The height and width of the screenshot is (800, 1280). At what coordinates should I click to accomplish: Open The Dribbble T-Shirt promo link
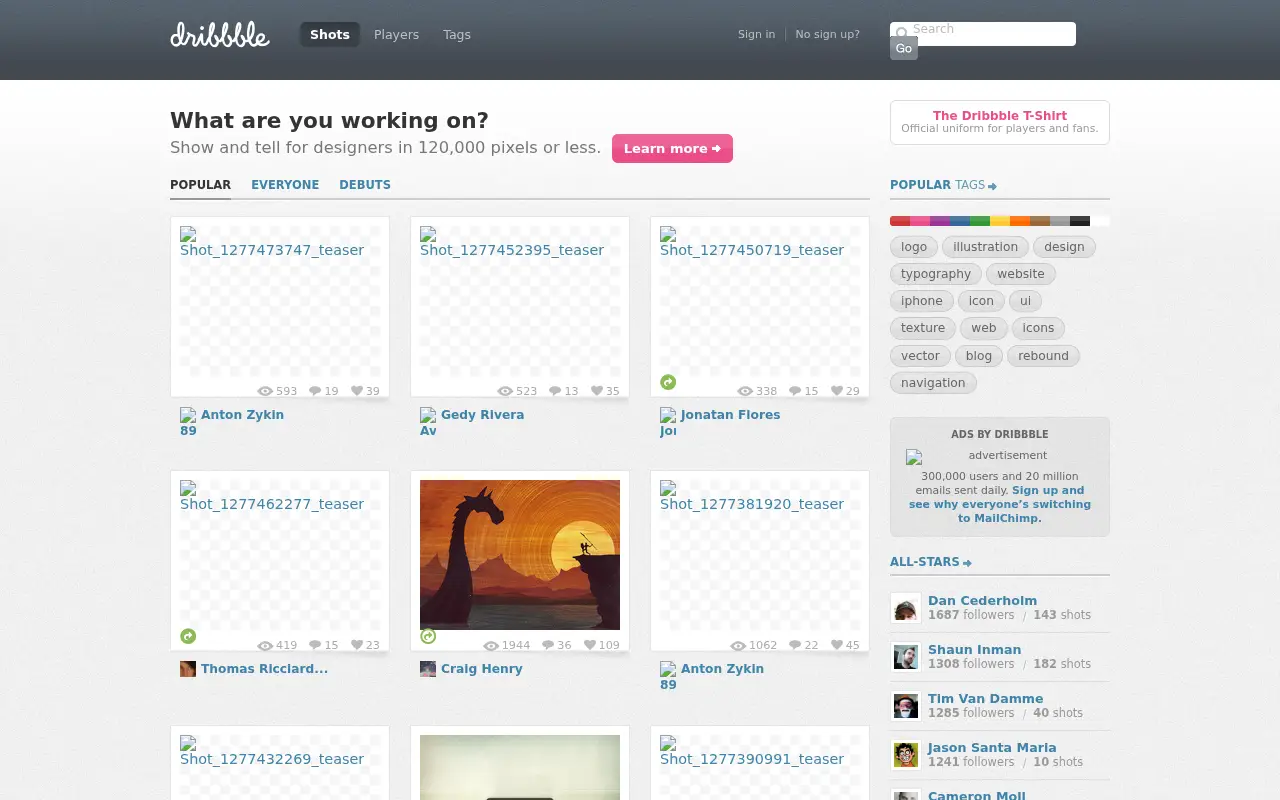click(x=1000, y=122)
